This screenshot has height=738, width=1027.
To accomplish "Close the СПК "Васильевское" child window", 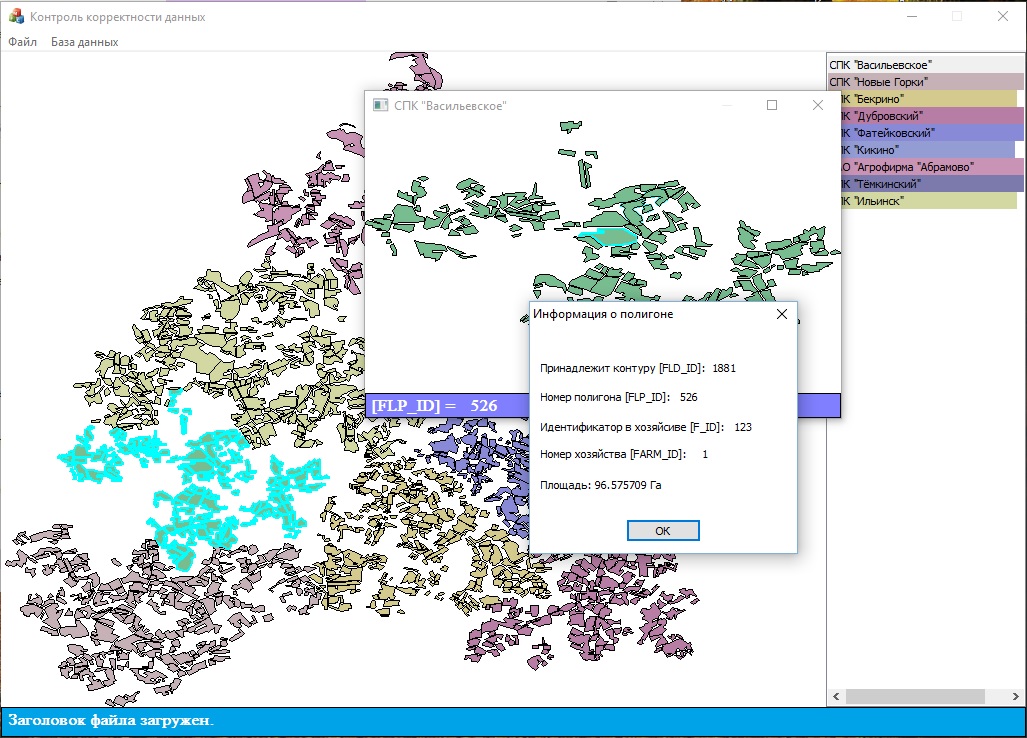I will [x=817, y=105].
